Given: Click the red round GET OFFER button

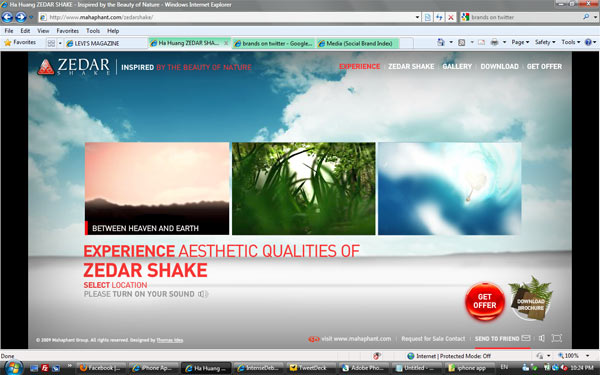Looking at the screenshot, I should point(485,301).
